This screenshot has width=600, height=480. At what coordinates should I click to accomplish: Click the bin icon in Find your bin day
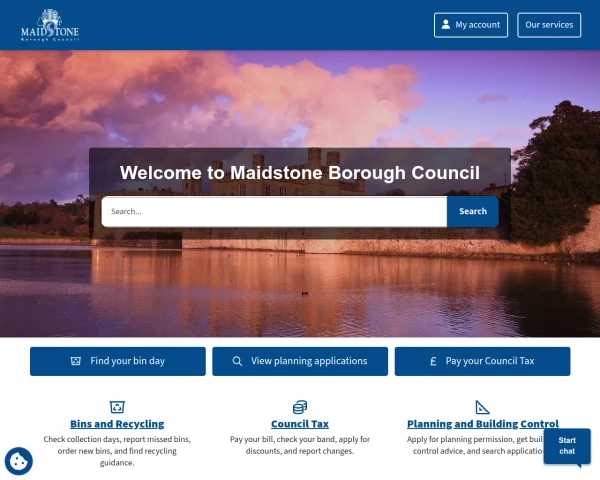(76, 361)
